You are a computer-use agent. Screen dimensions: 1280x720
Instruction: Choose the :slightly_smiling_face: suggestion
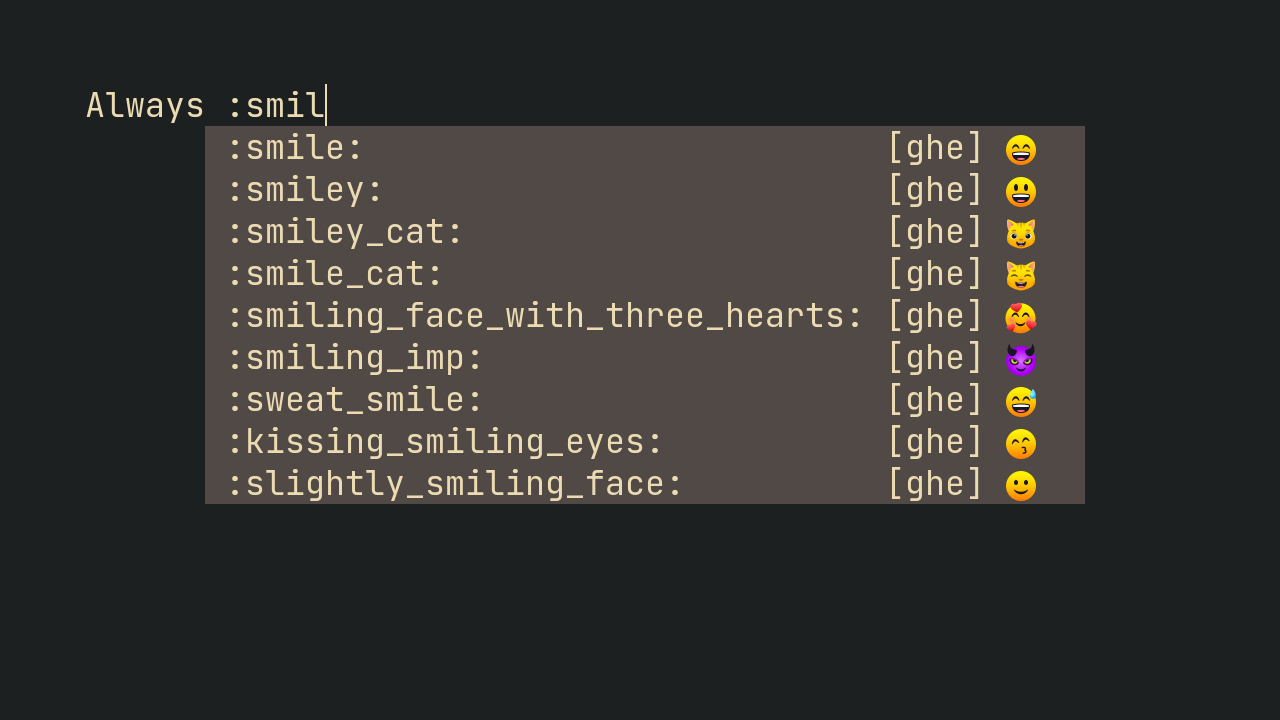click(455, 484)
